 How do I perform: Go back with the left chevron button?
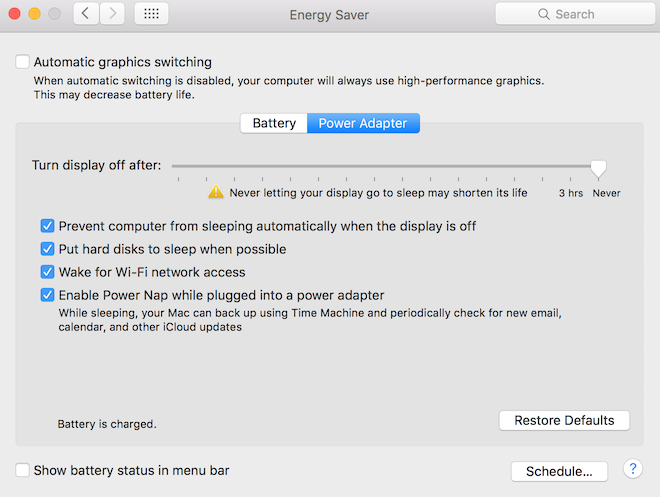(x=86, y=13)
